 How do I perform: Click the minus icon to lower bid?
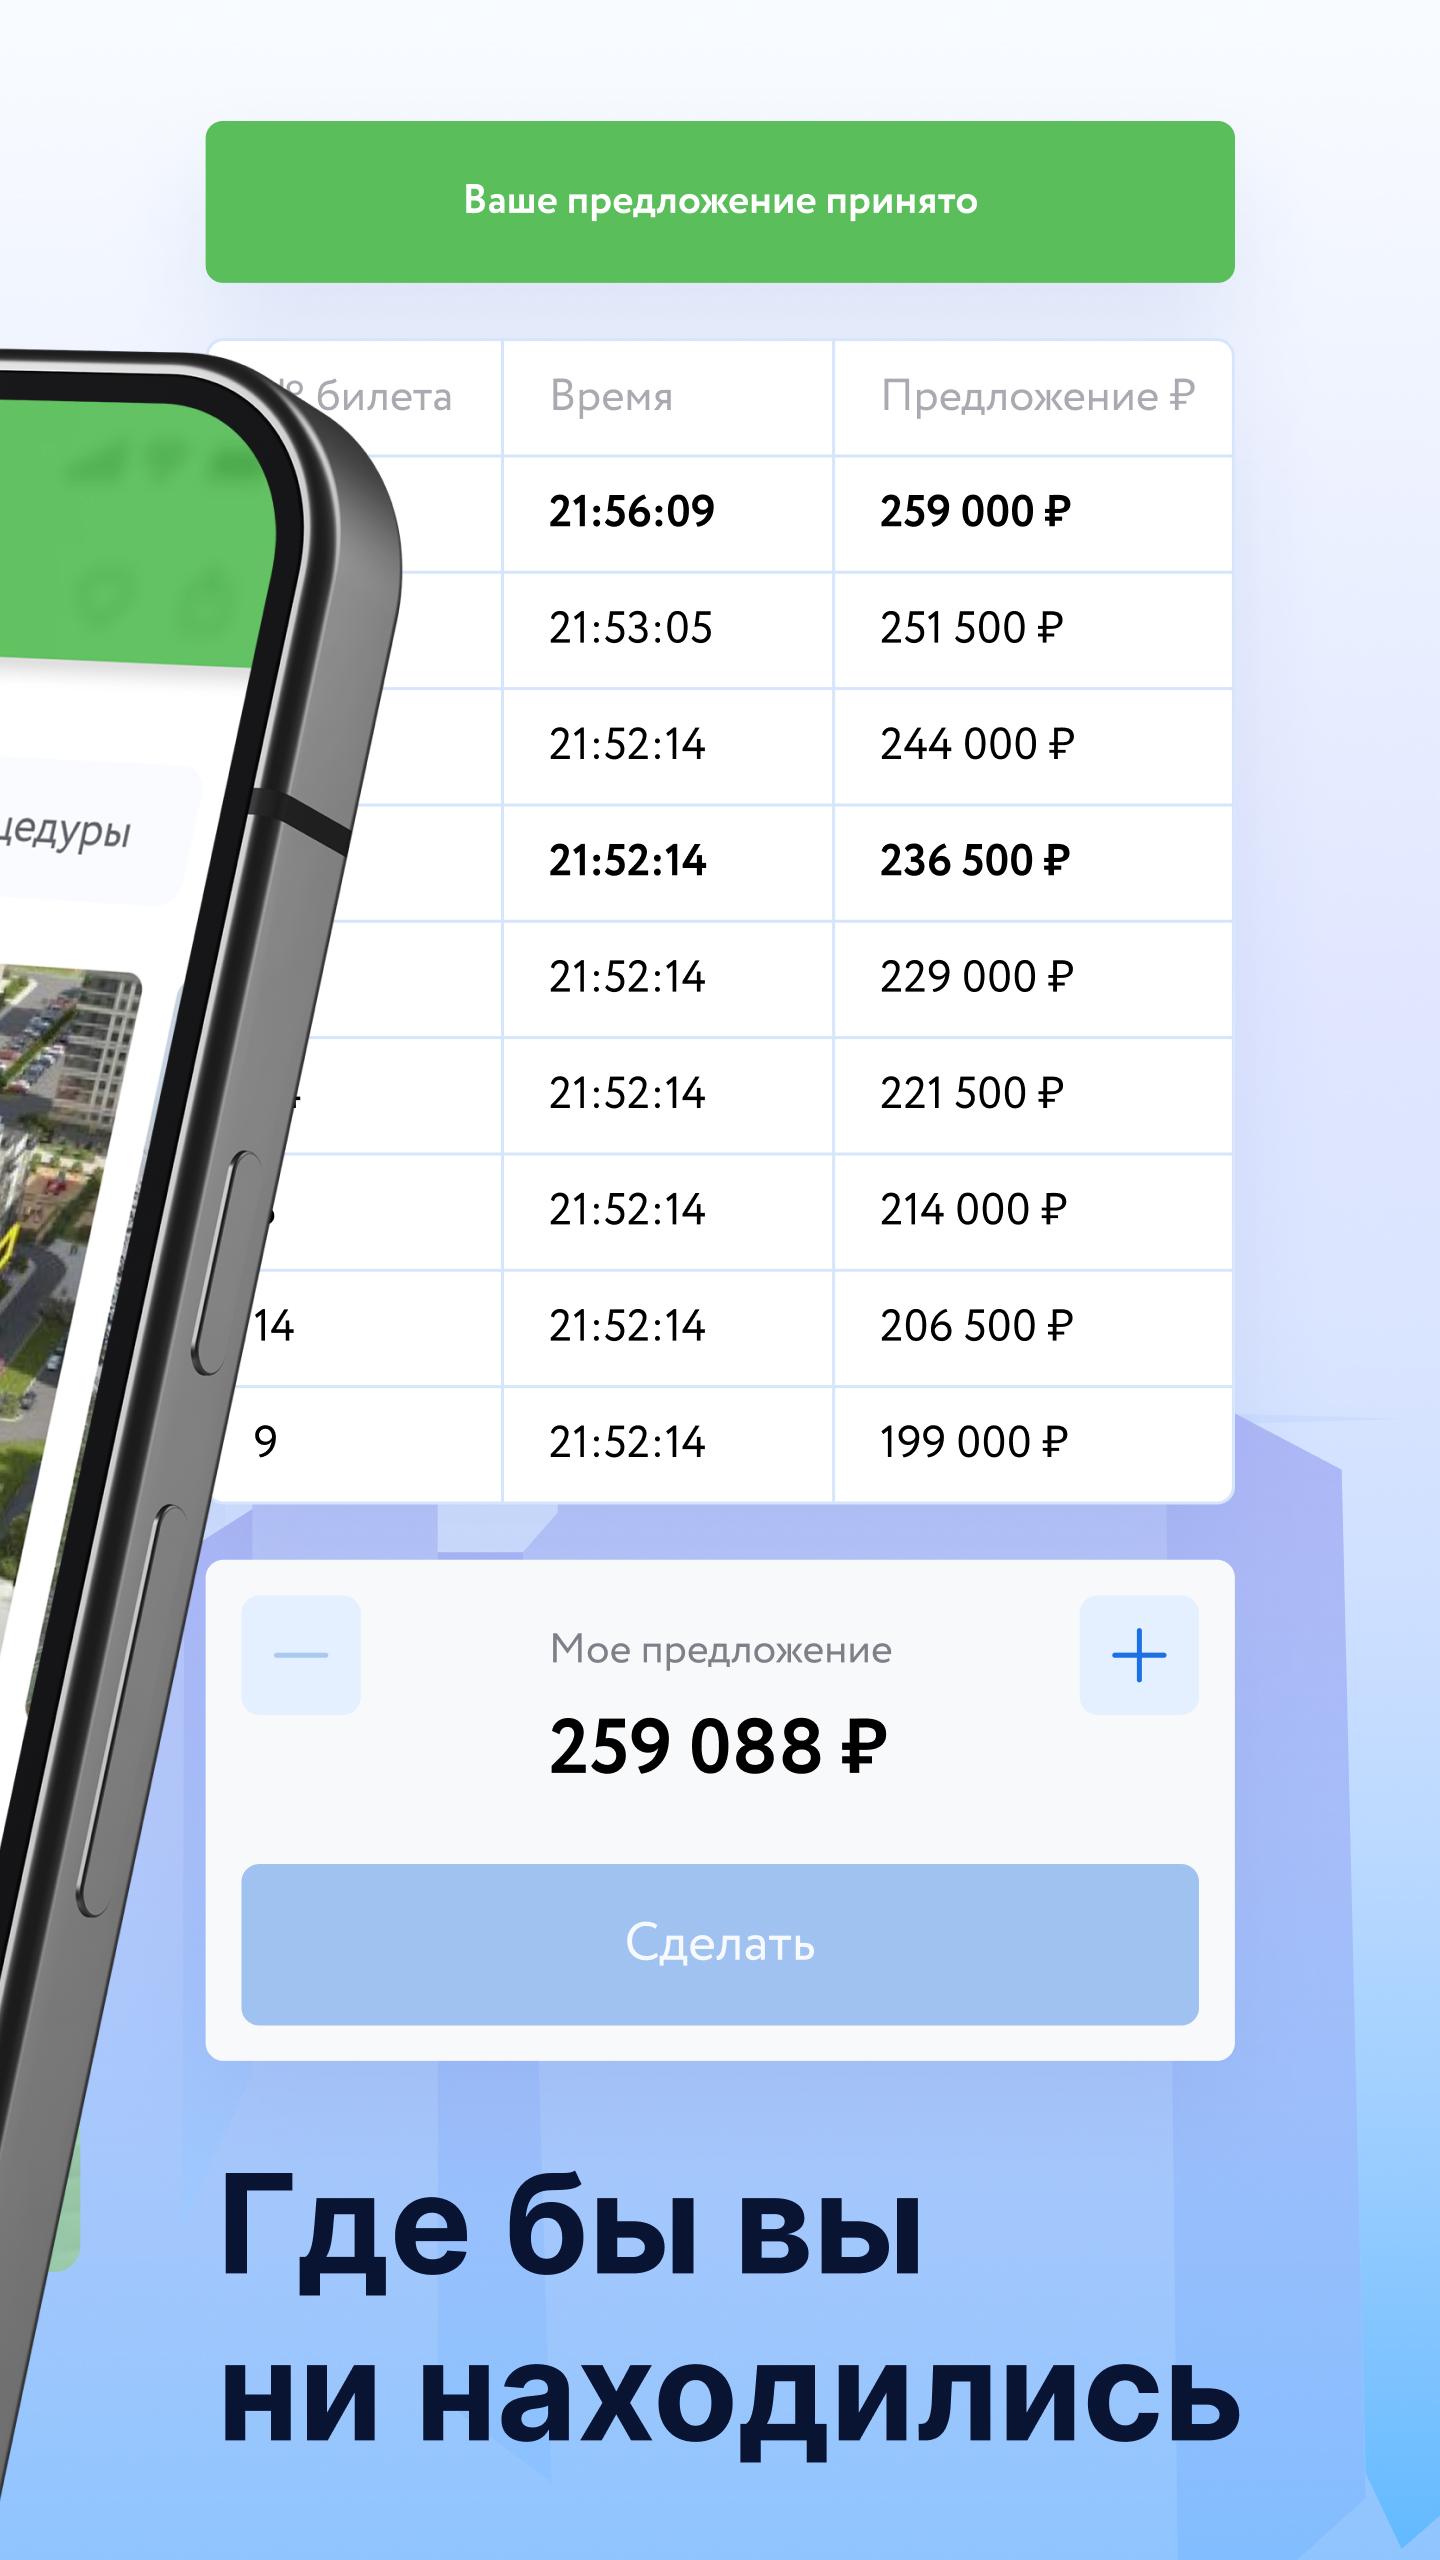(x=301, y=1655)
